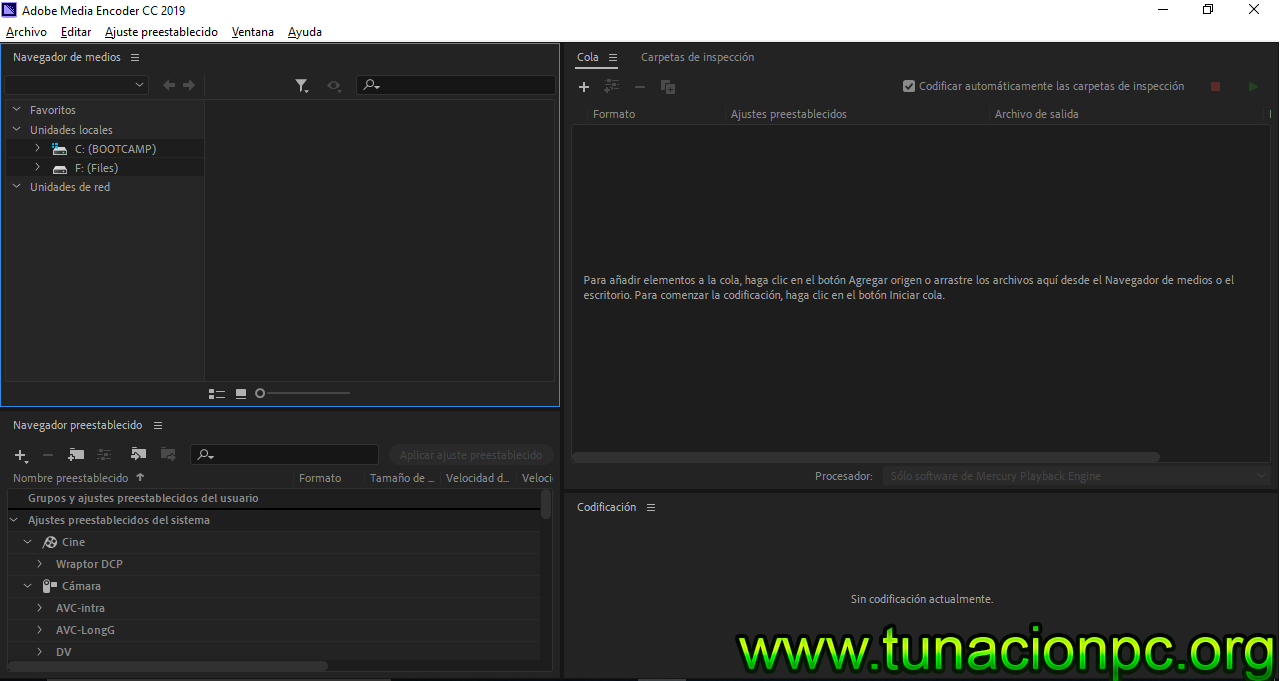Add output settings icon in the queue
Viewport: 1280px width, 681px height.
612,87
